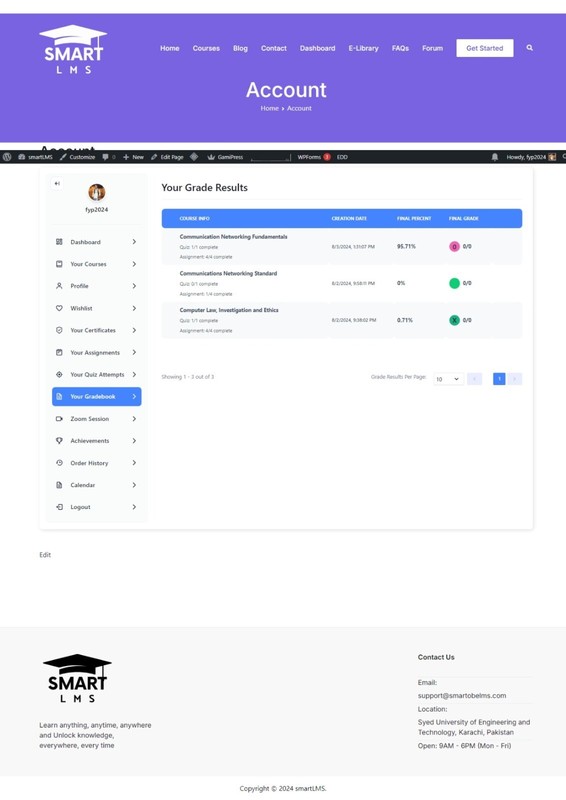The height and width of the screenshot is (800, 566).
Task: Click the diamond icon after Edit Page
Action: tap(194, 157)
